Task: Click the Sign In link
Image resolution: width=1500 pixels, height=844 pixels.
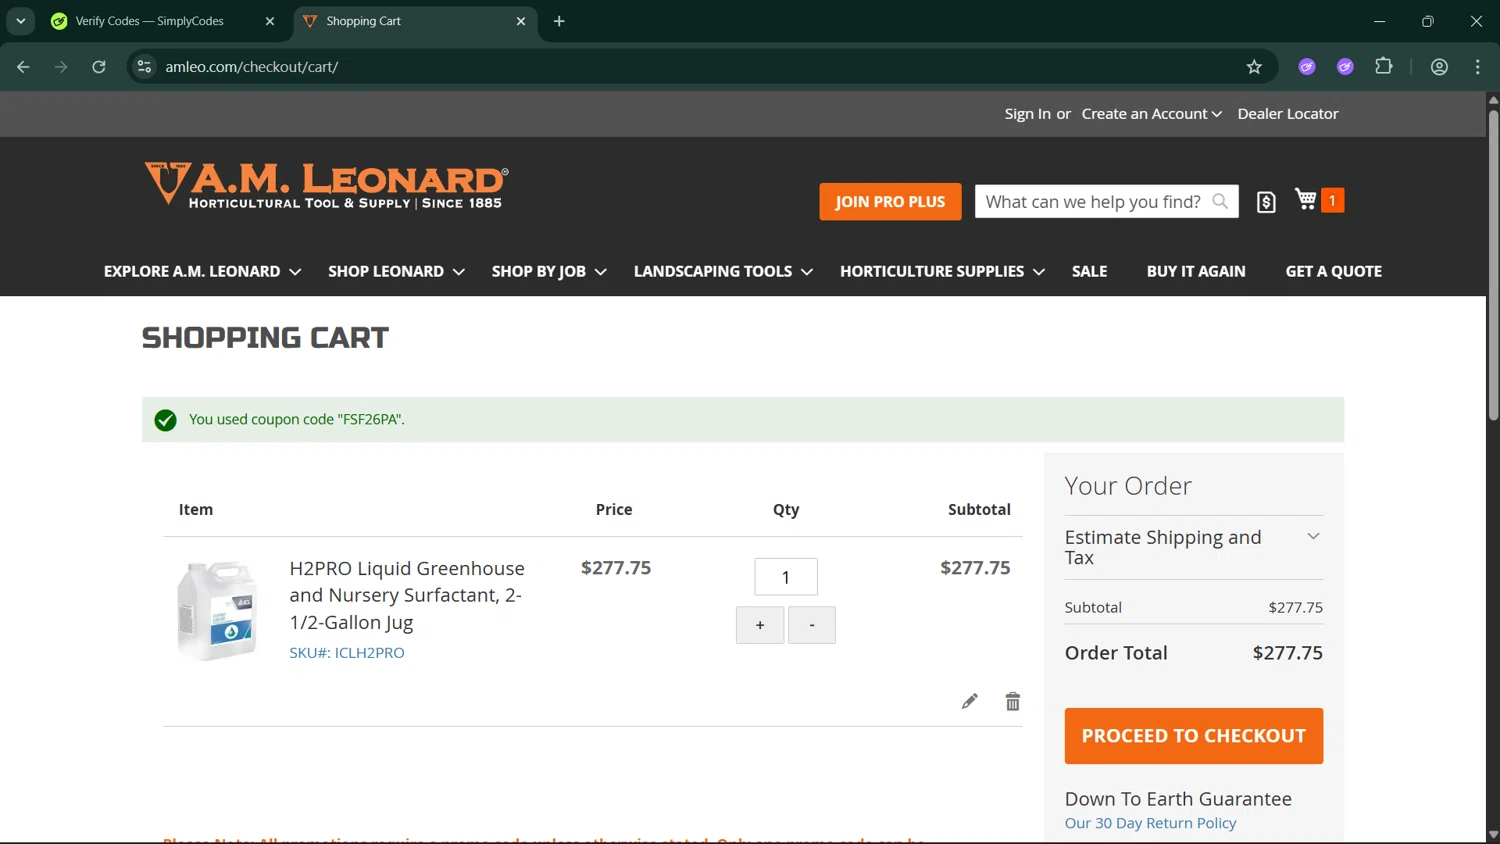Action: pos(1027,114)
